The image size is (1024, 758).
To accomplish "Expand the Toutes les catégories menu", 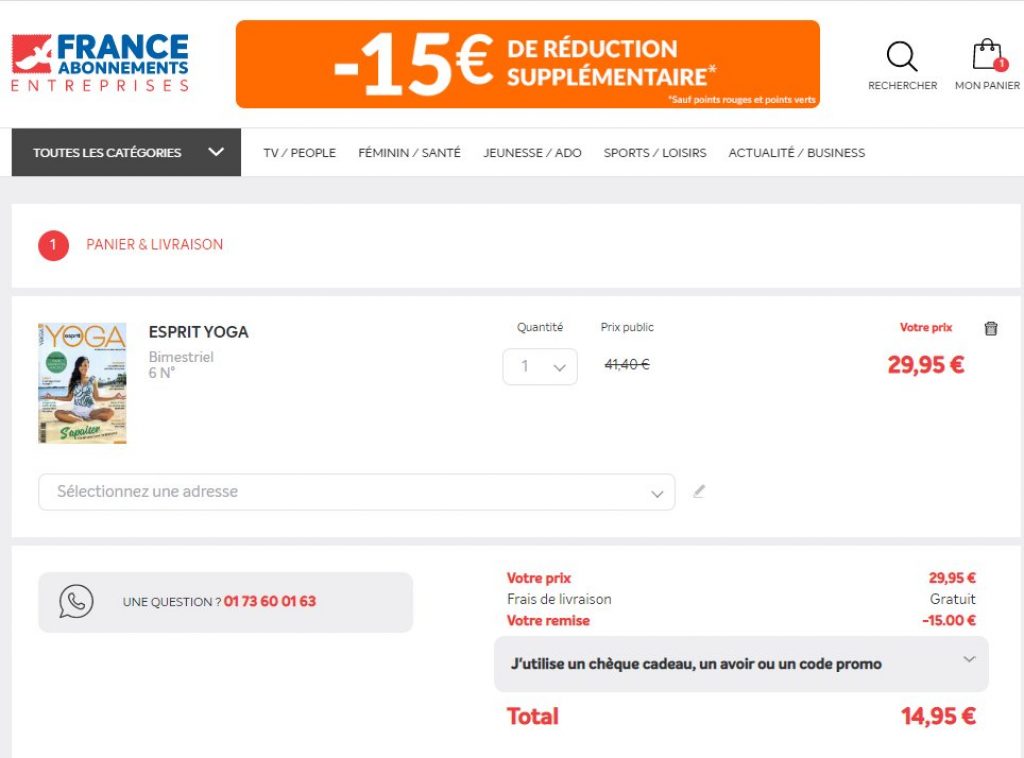I will pos(126,153).
